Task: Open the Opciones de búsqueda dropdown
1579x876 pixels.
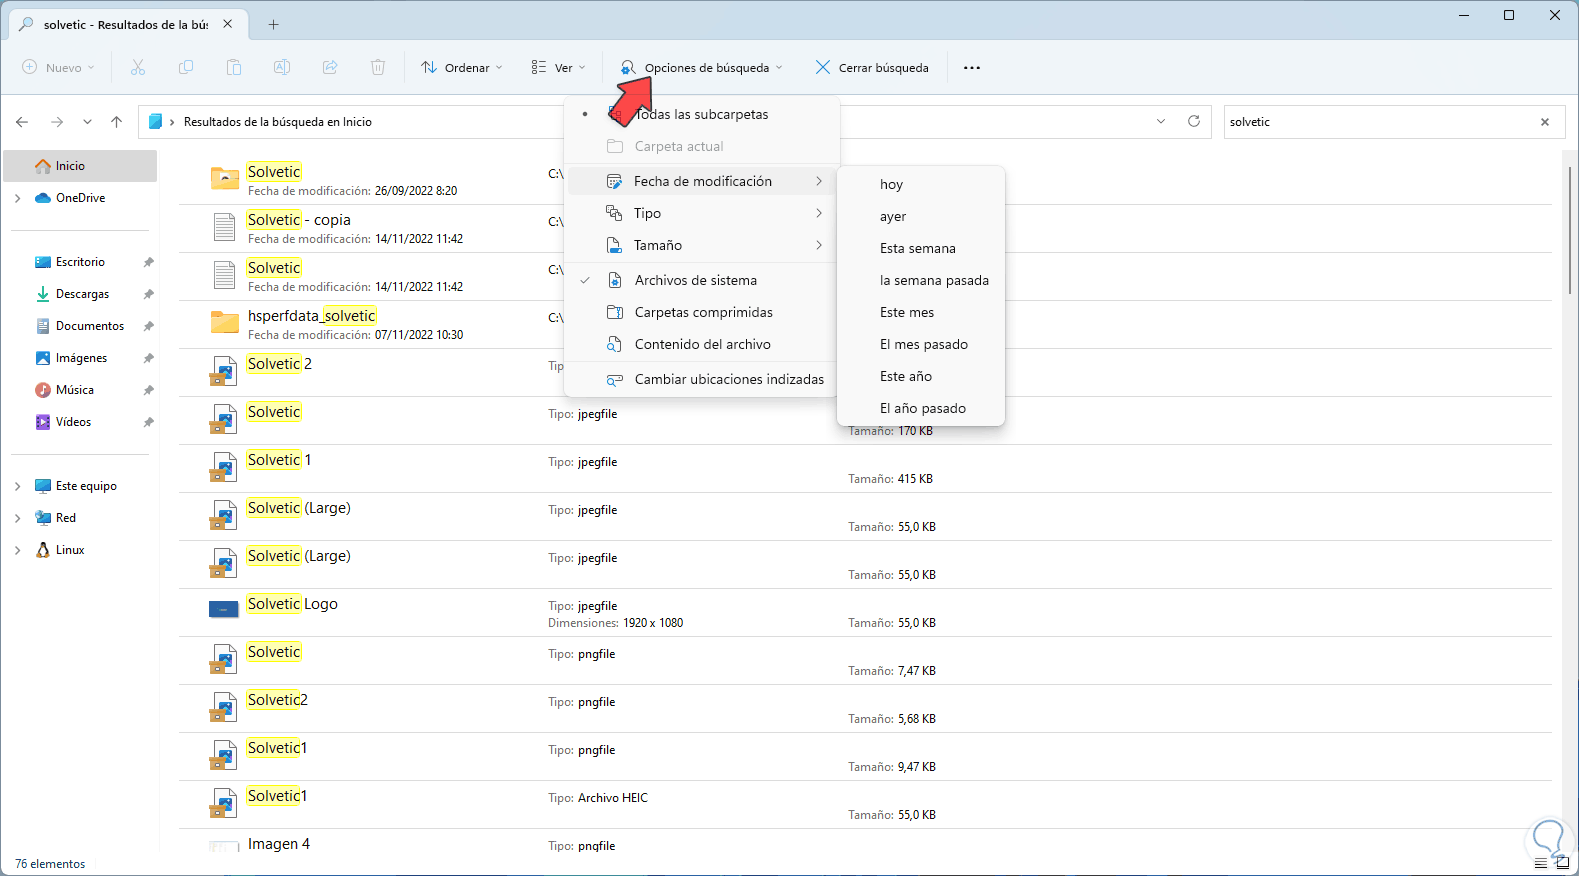Action: click(x=701, y=67)
